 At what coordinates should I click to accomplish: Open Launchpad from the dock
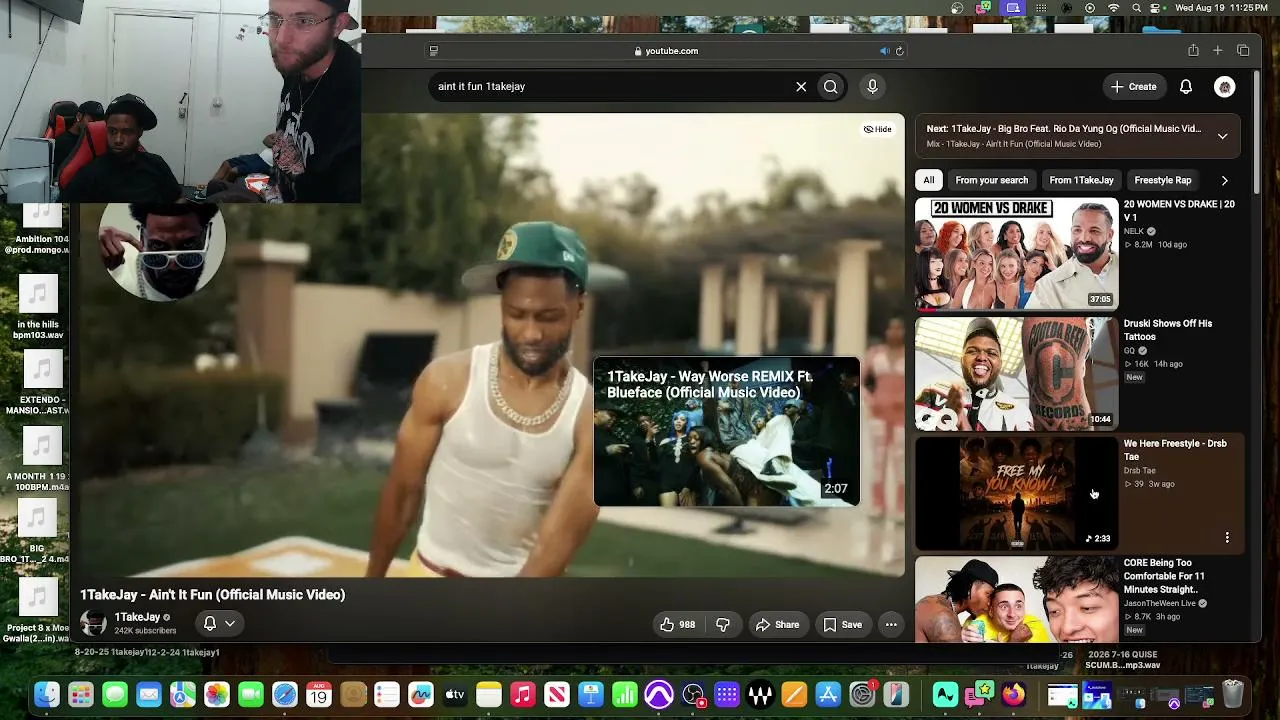(x=81, y=694)
